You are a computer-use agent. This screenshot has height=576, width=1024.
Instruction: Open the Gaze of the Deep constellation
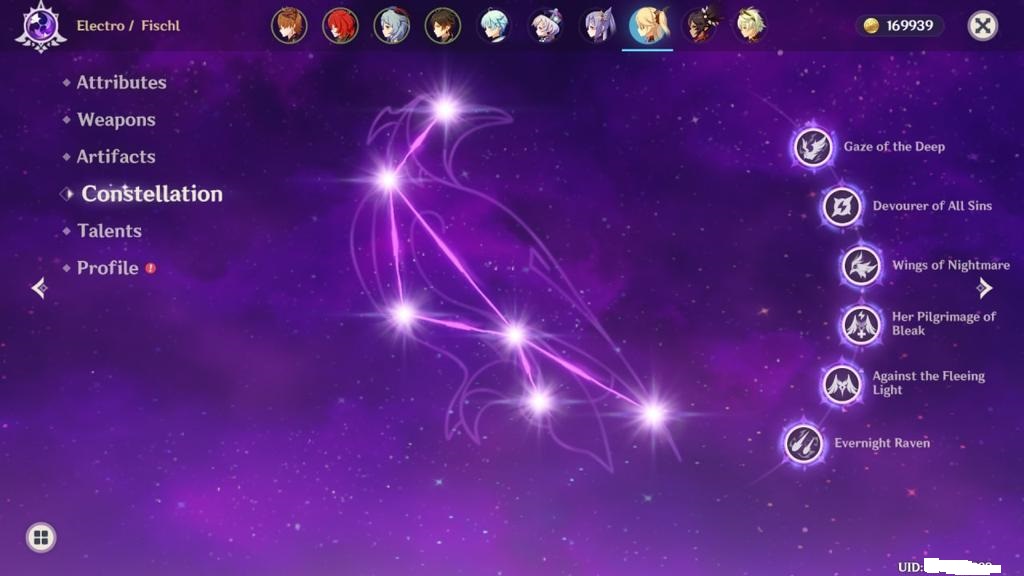coord(814,148)
